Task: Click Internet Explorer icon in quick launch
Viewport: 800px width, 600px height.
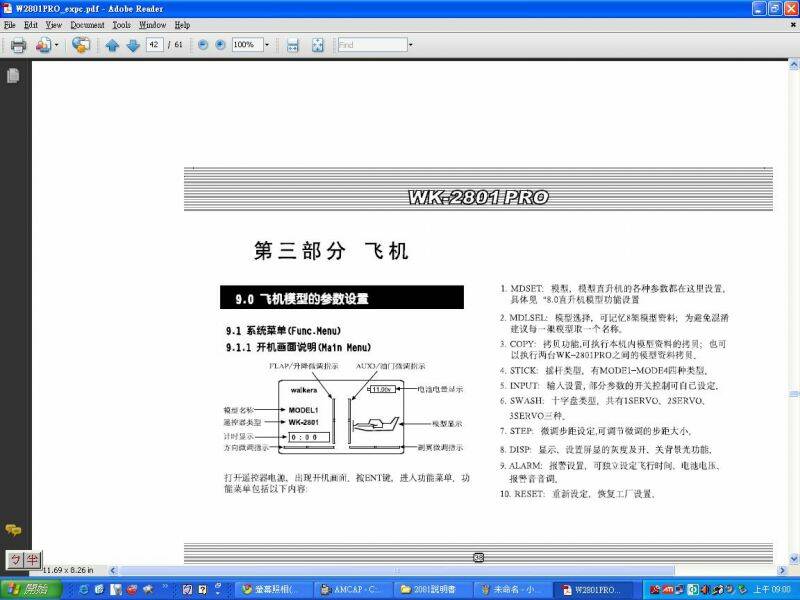Action: pos(84,590)
